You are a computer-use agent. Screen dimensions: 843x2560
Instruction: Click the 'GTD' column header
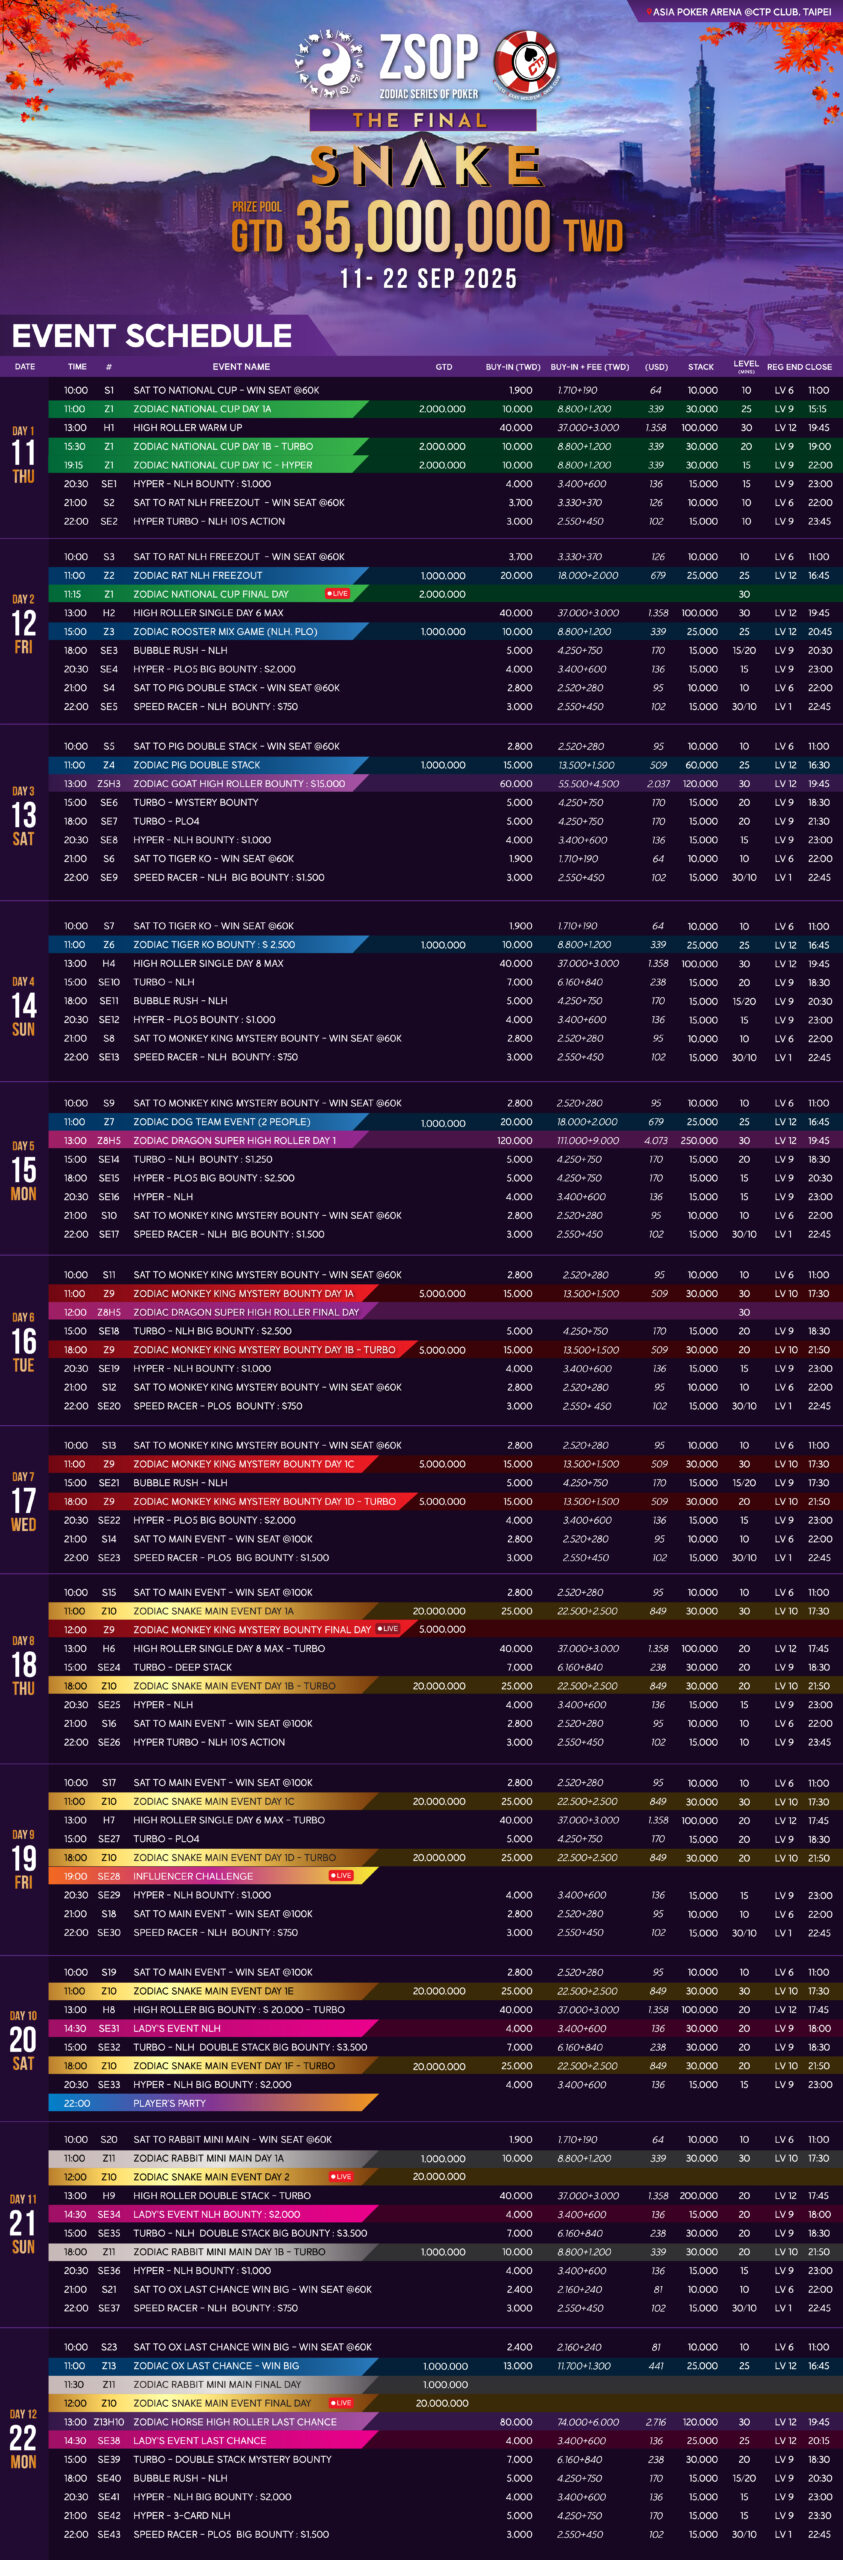coord(444,367)
